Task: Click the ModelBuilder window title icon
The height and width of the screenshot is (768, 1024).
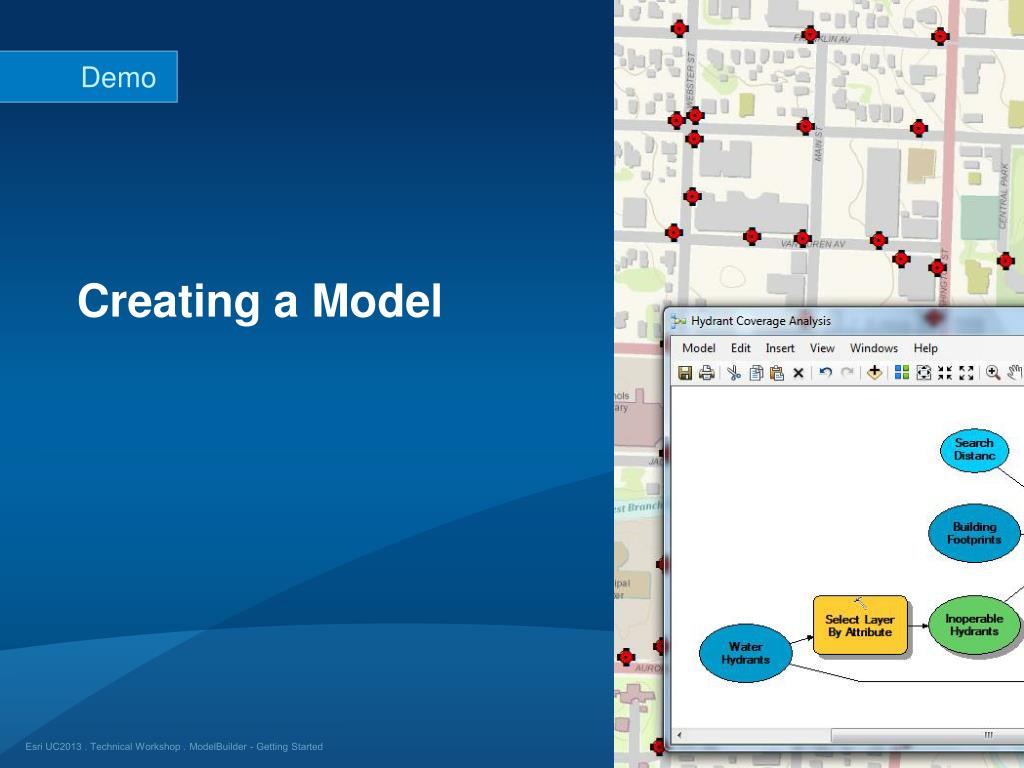Action: click(x=679, y=321)
